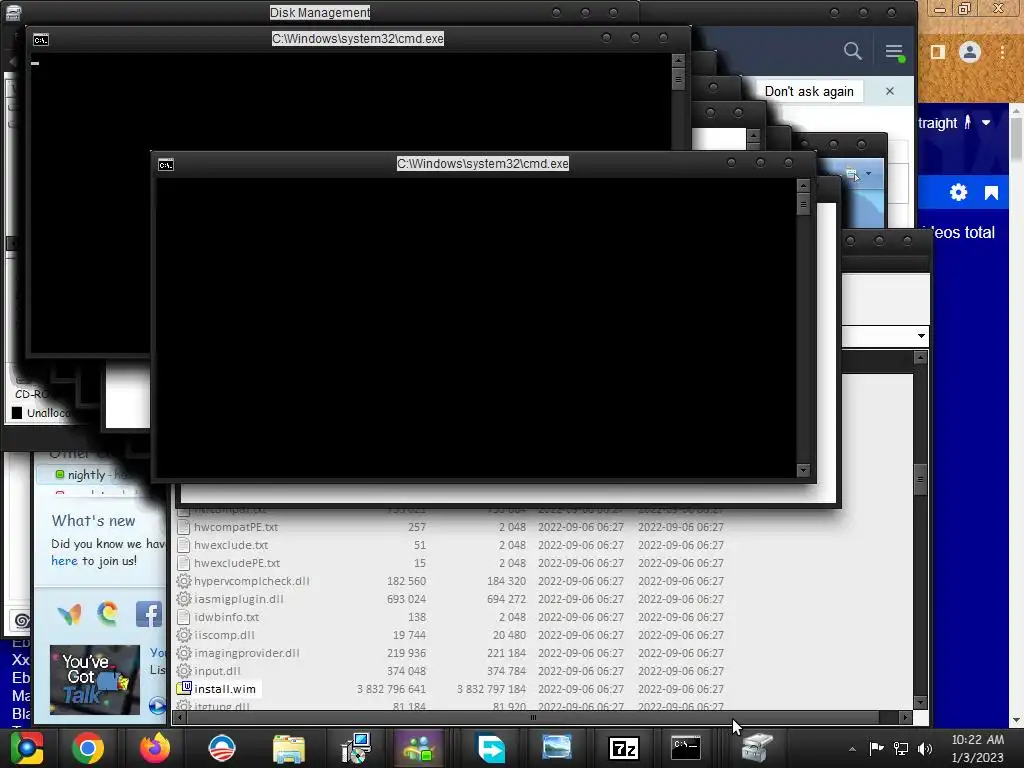This screenshot has height=768, width=1024.
Task: Open the landscape picture taskbar icon
Action: (557, 748)
